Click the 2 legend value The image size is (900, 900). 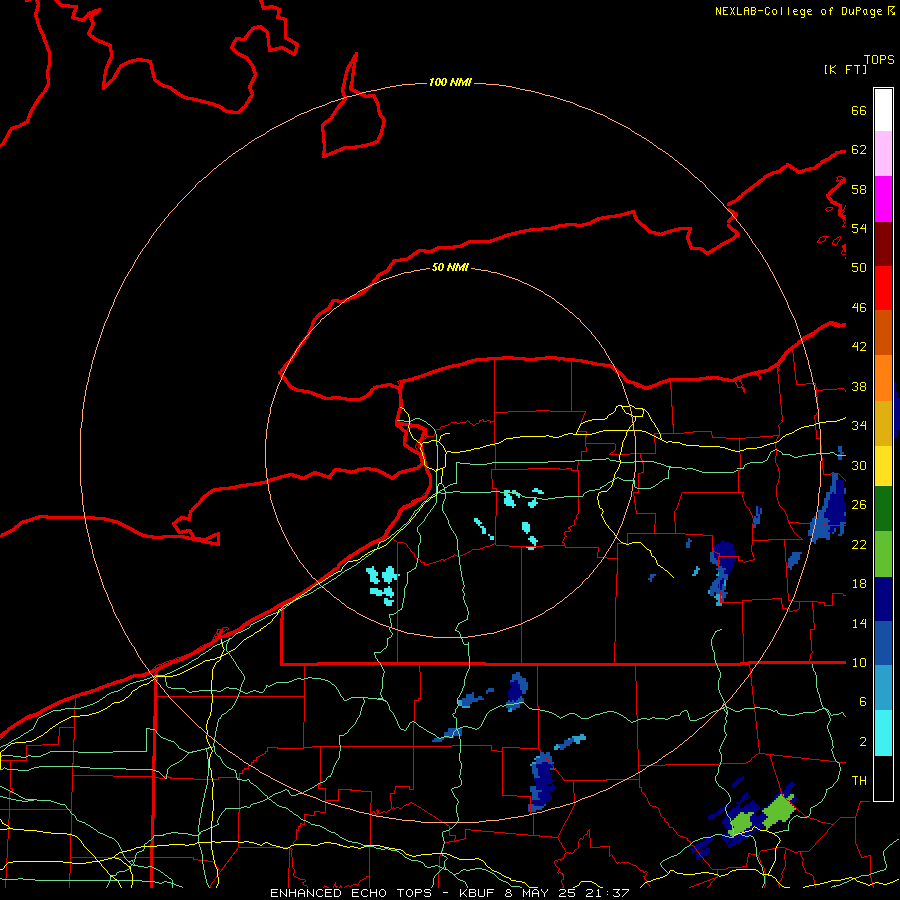coord(863,742)
